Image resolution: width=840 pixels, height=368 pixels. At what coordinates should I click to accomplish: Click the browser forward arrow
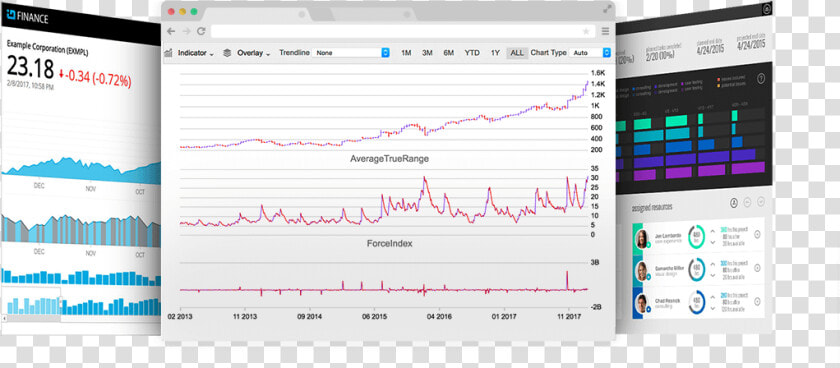coord(186,31)
